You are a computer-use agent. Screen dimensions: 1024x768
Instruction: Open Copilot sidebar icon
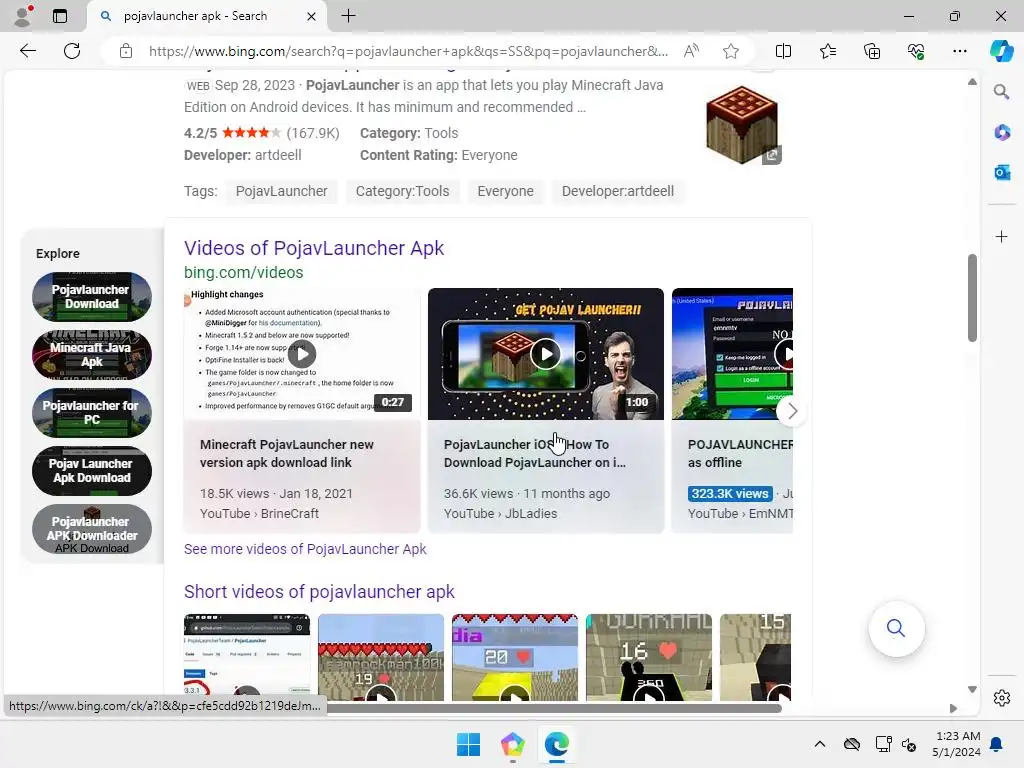click(x=1001, y=51)
